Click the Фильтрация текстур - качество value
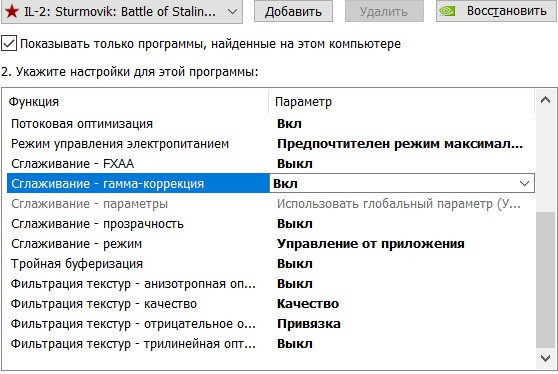 308,304
